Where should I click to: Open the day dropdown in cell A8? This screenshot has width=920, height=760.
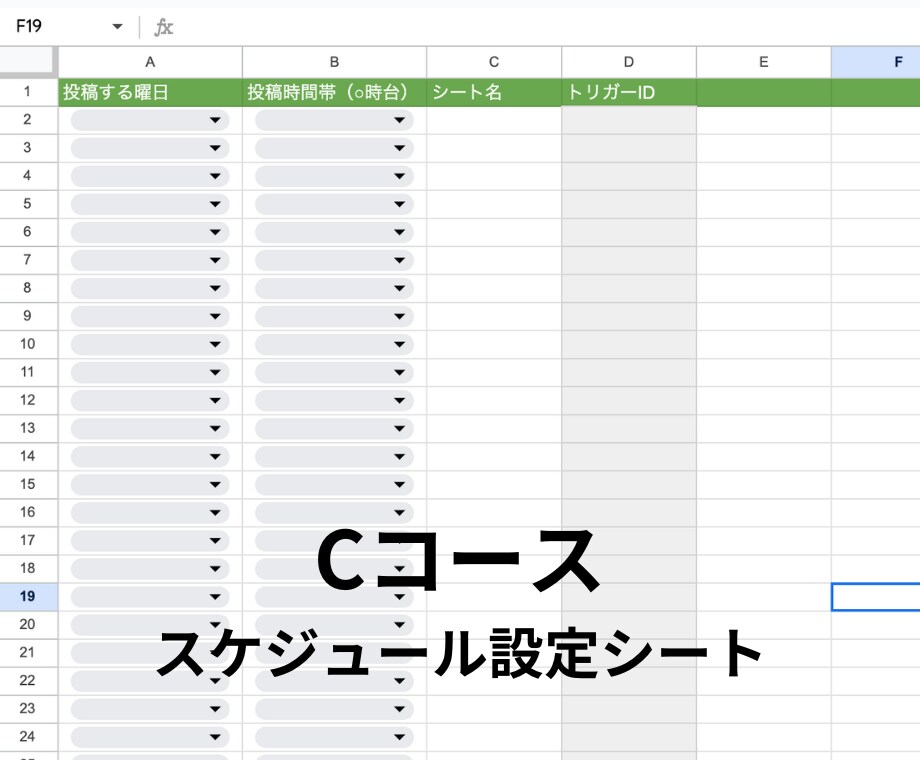tap(215, 288)
